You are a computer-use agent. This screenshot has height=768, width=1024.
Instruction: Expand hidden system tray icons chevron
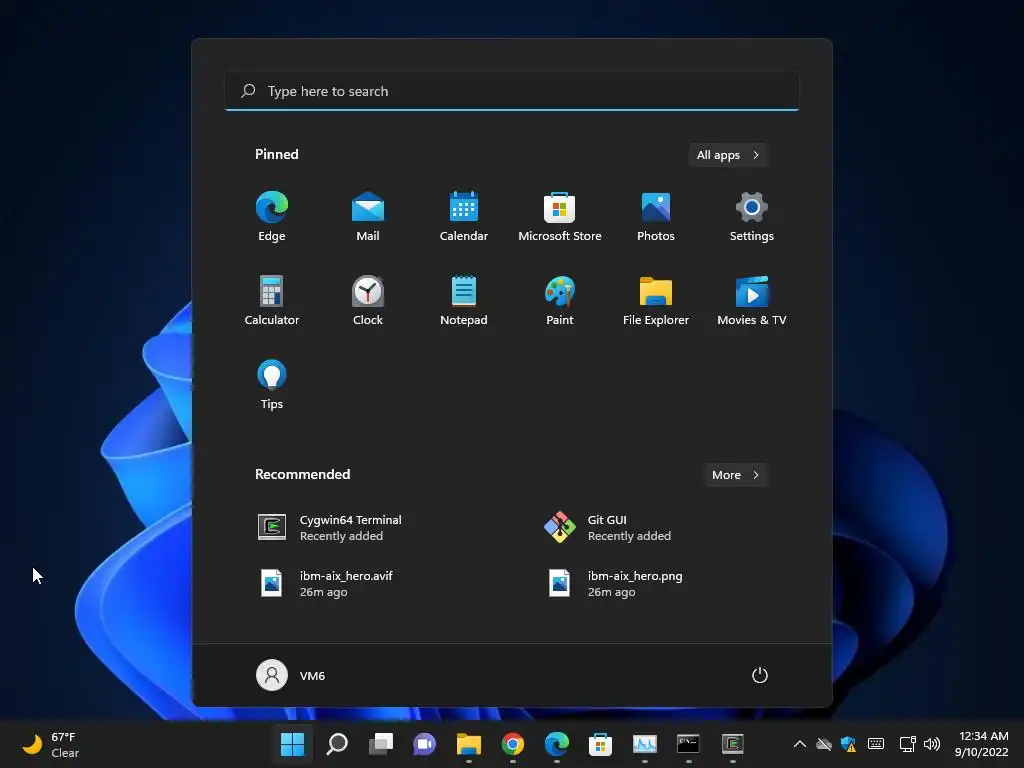coord(799,744)
